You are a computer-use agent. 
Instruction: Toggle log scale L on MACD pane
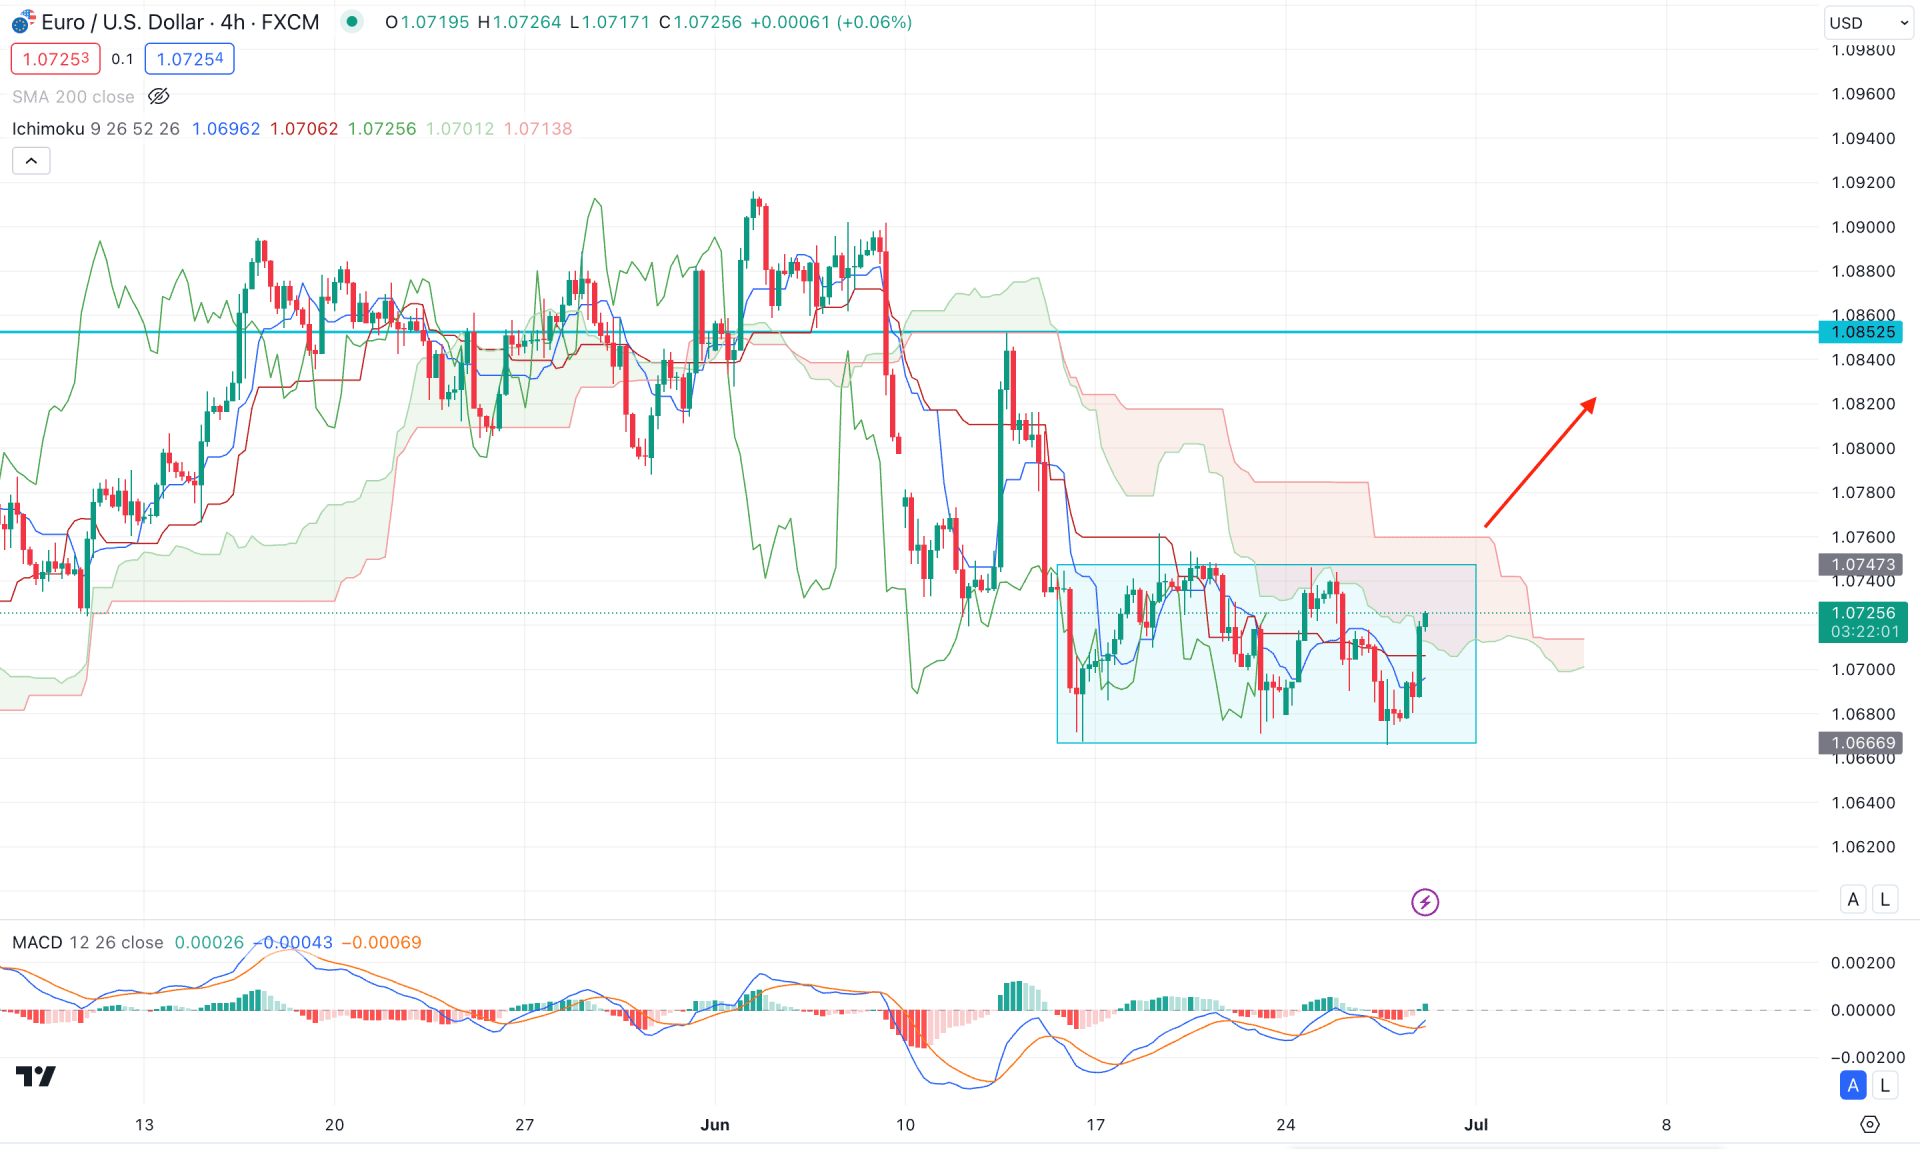point(1885,1085)
